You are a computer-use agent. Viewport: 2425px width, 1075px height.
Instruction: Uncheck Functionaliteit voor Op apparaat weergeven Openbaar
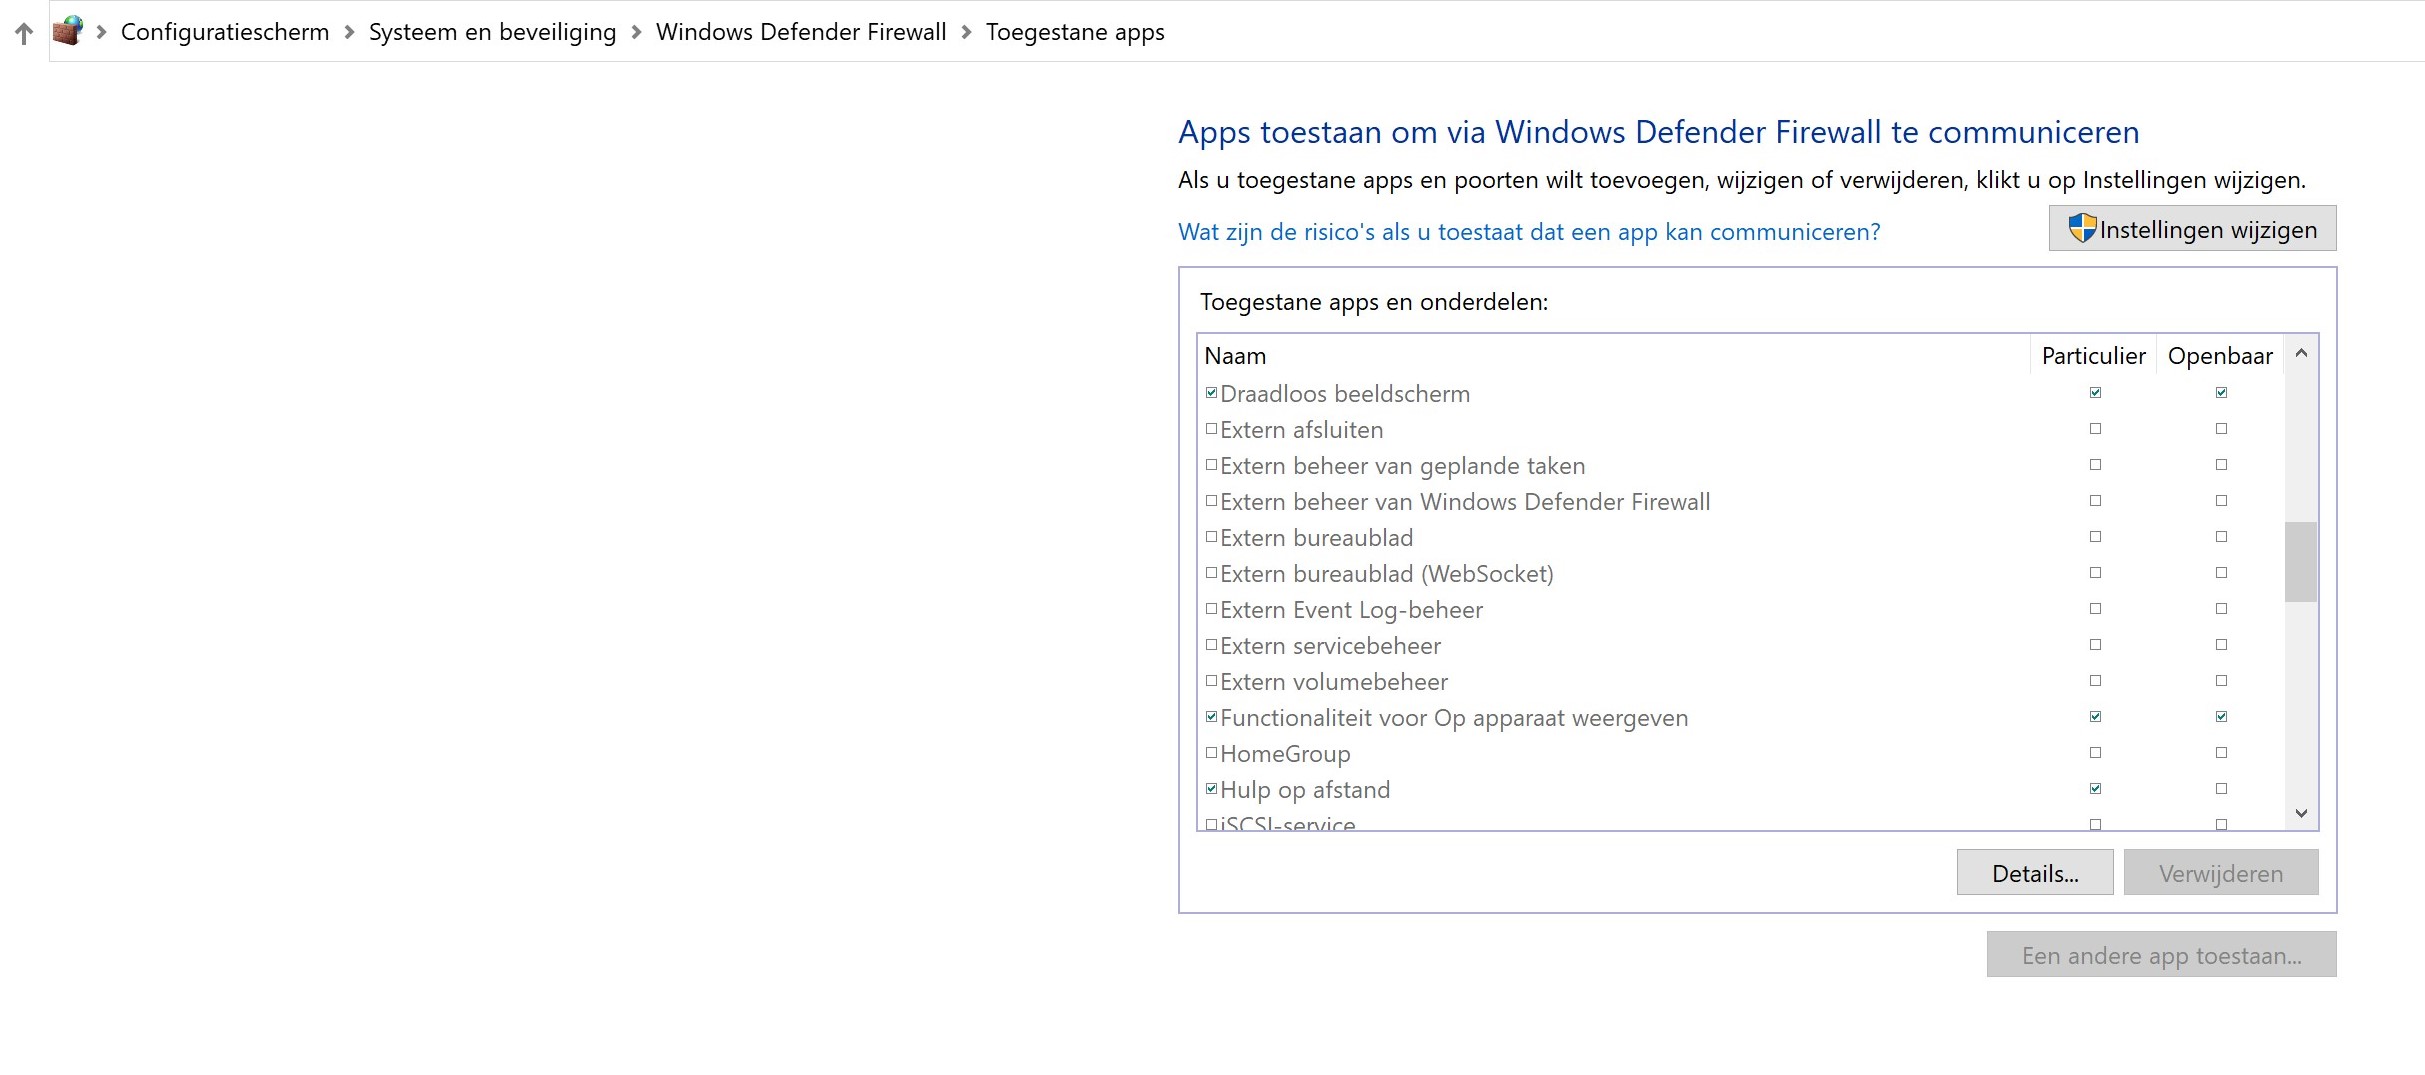2221,717
